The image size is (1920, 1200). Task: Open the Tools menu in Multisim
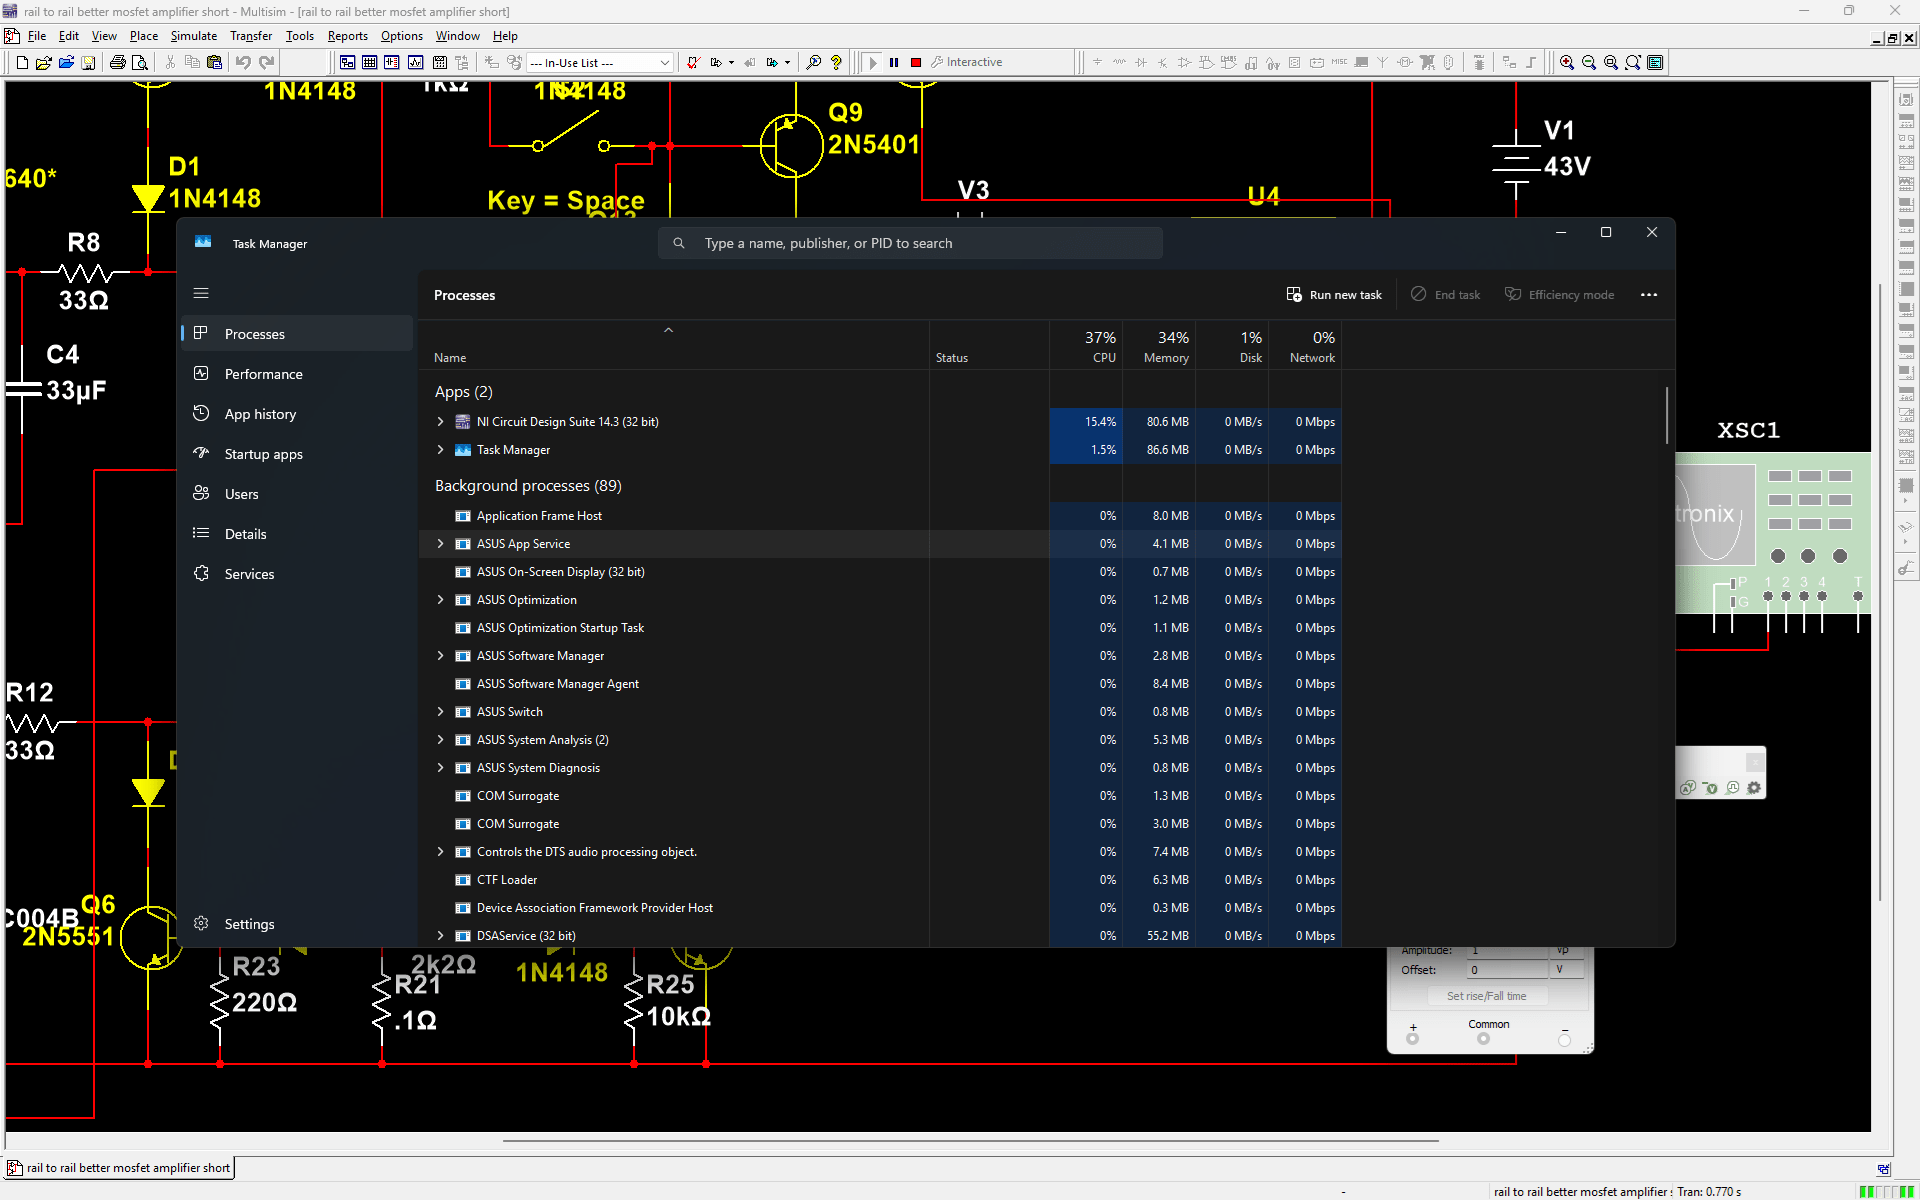pos(300,36)
